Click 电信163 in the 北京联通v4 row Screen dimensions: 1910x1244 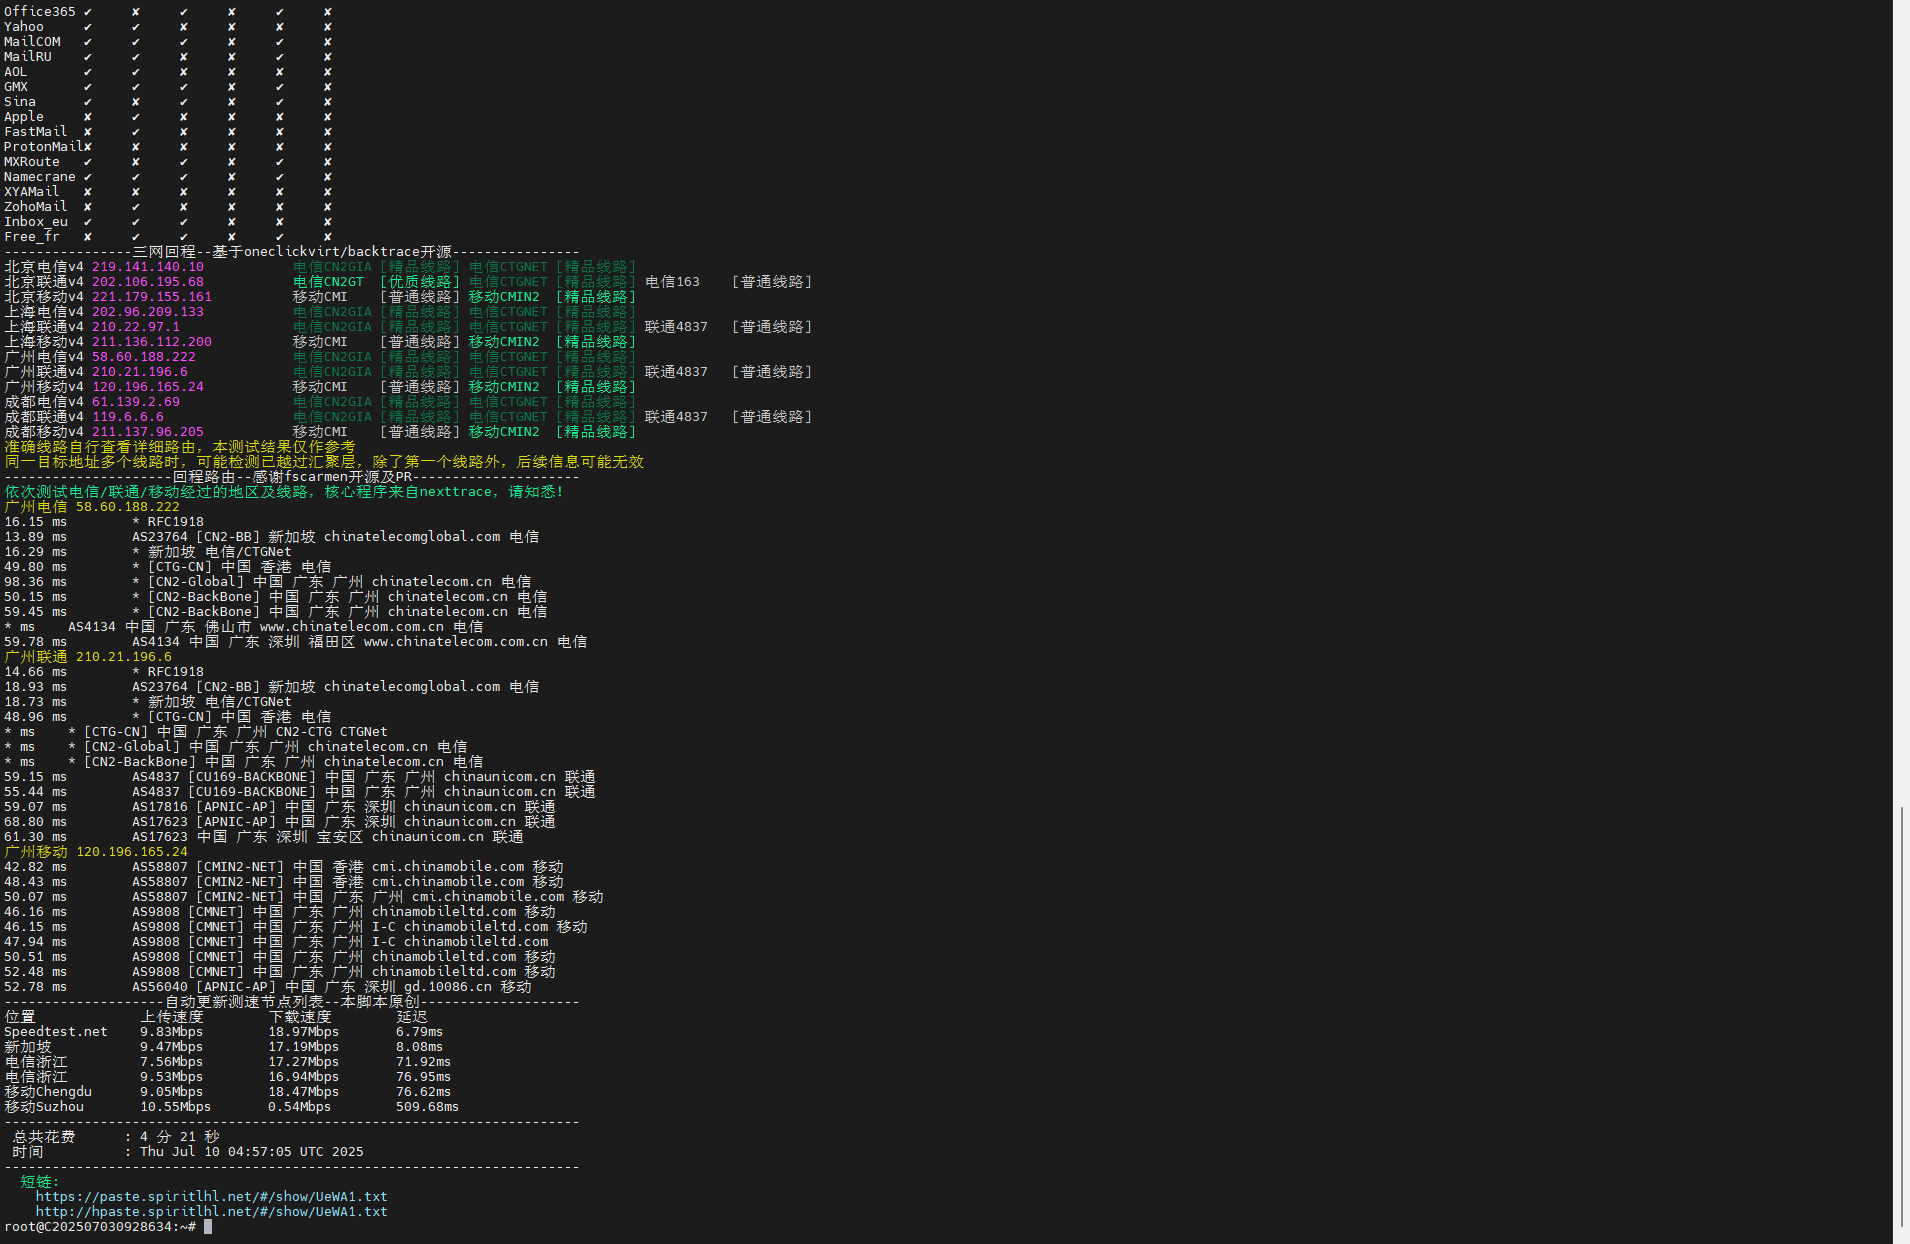click(x=673, y=281)
